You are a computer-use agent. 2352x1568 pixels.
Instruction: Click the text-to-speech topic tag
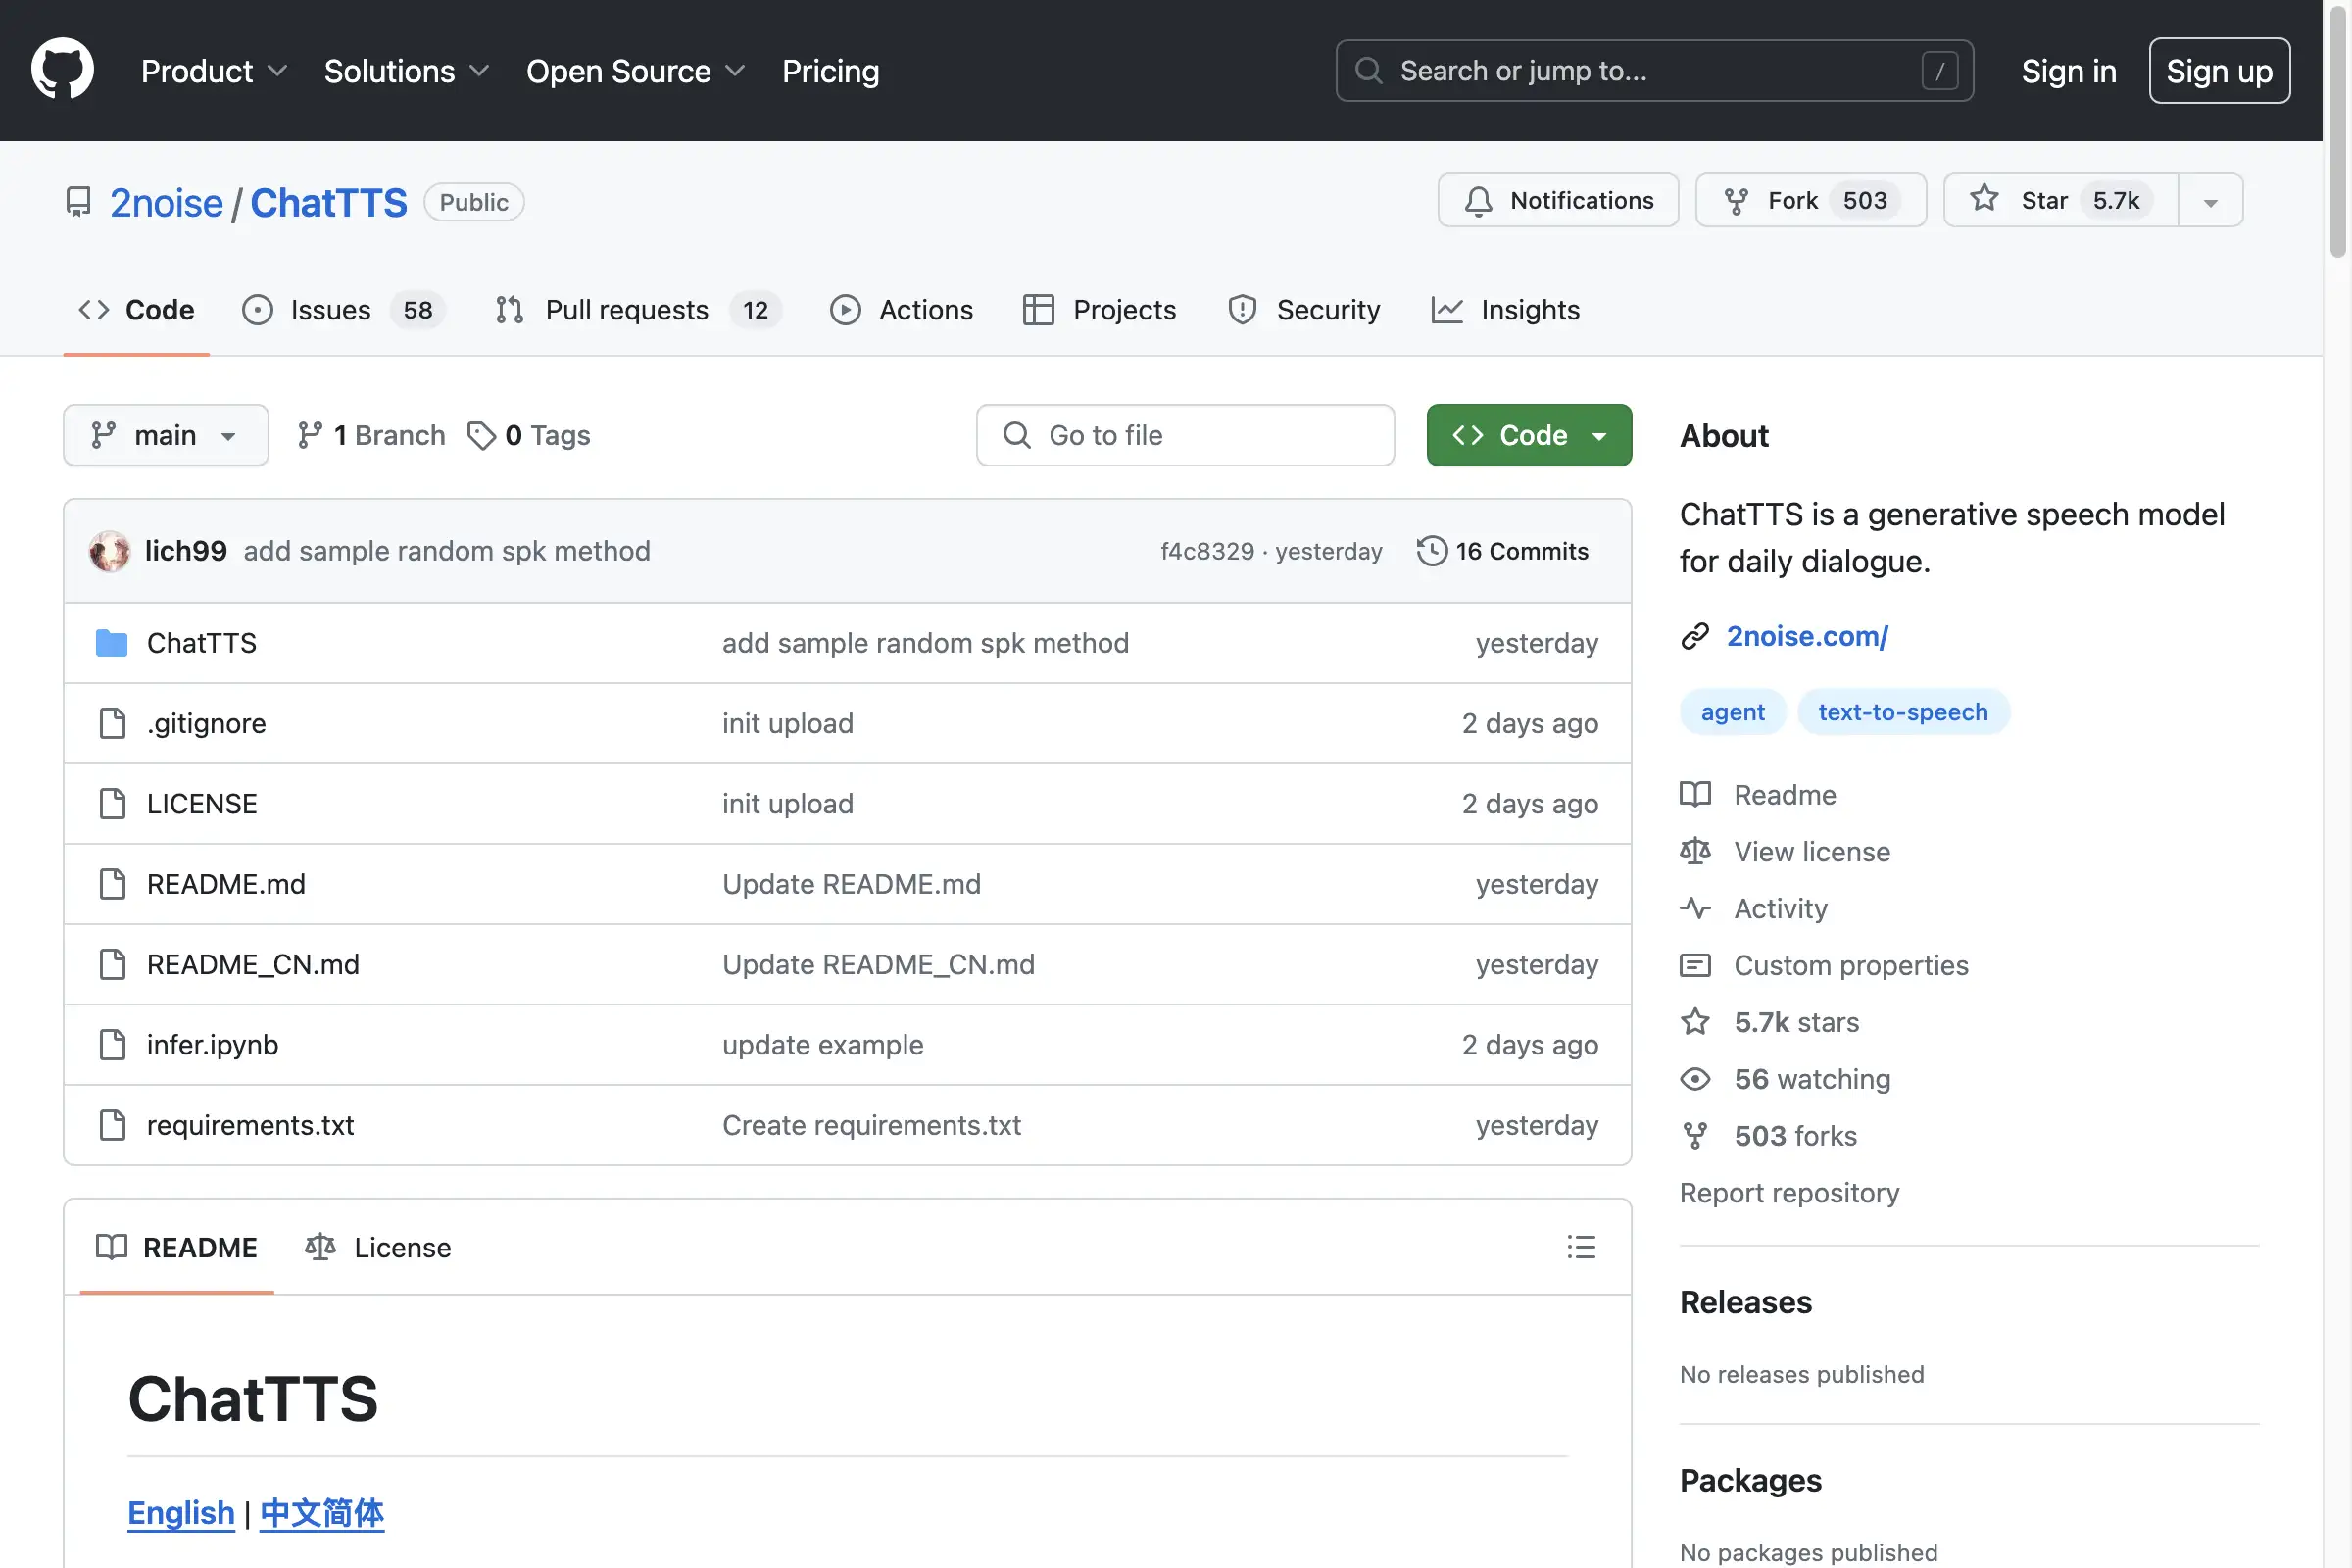1902,712
